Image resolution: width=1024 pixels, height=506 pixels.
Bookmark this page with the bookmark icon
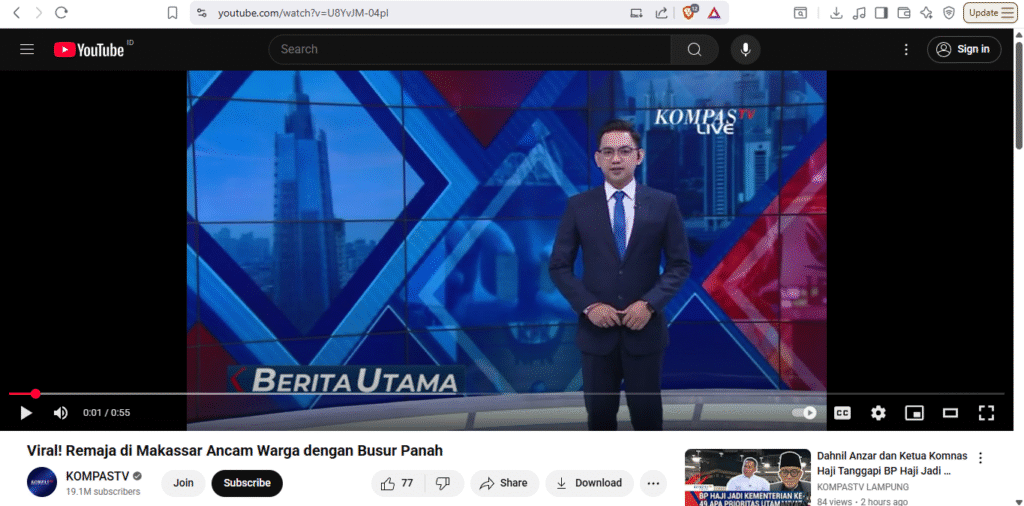[172, 13]
